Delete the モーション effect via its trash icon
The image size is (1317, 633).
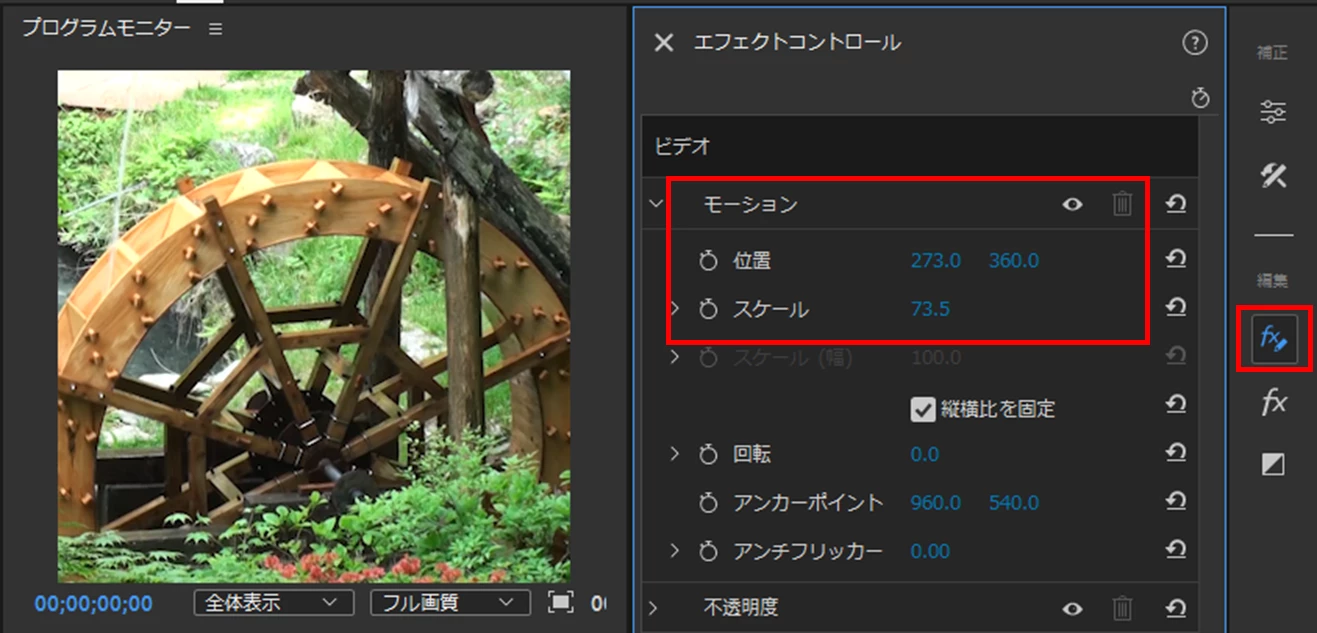[x=1122, y=204]
